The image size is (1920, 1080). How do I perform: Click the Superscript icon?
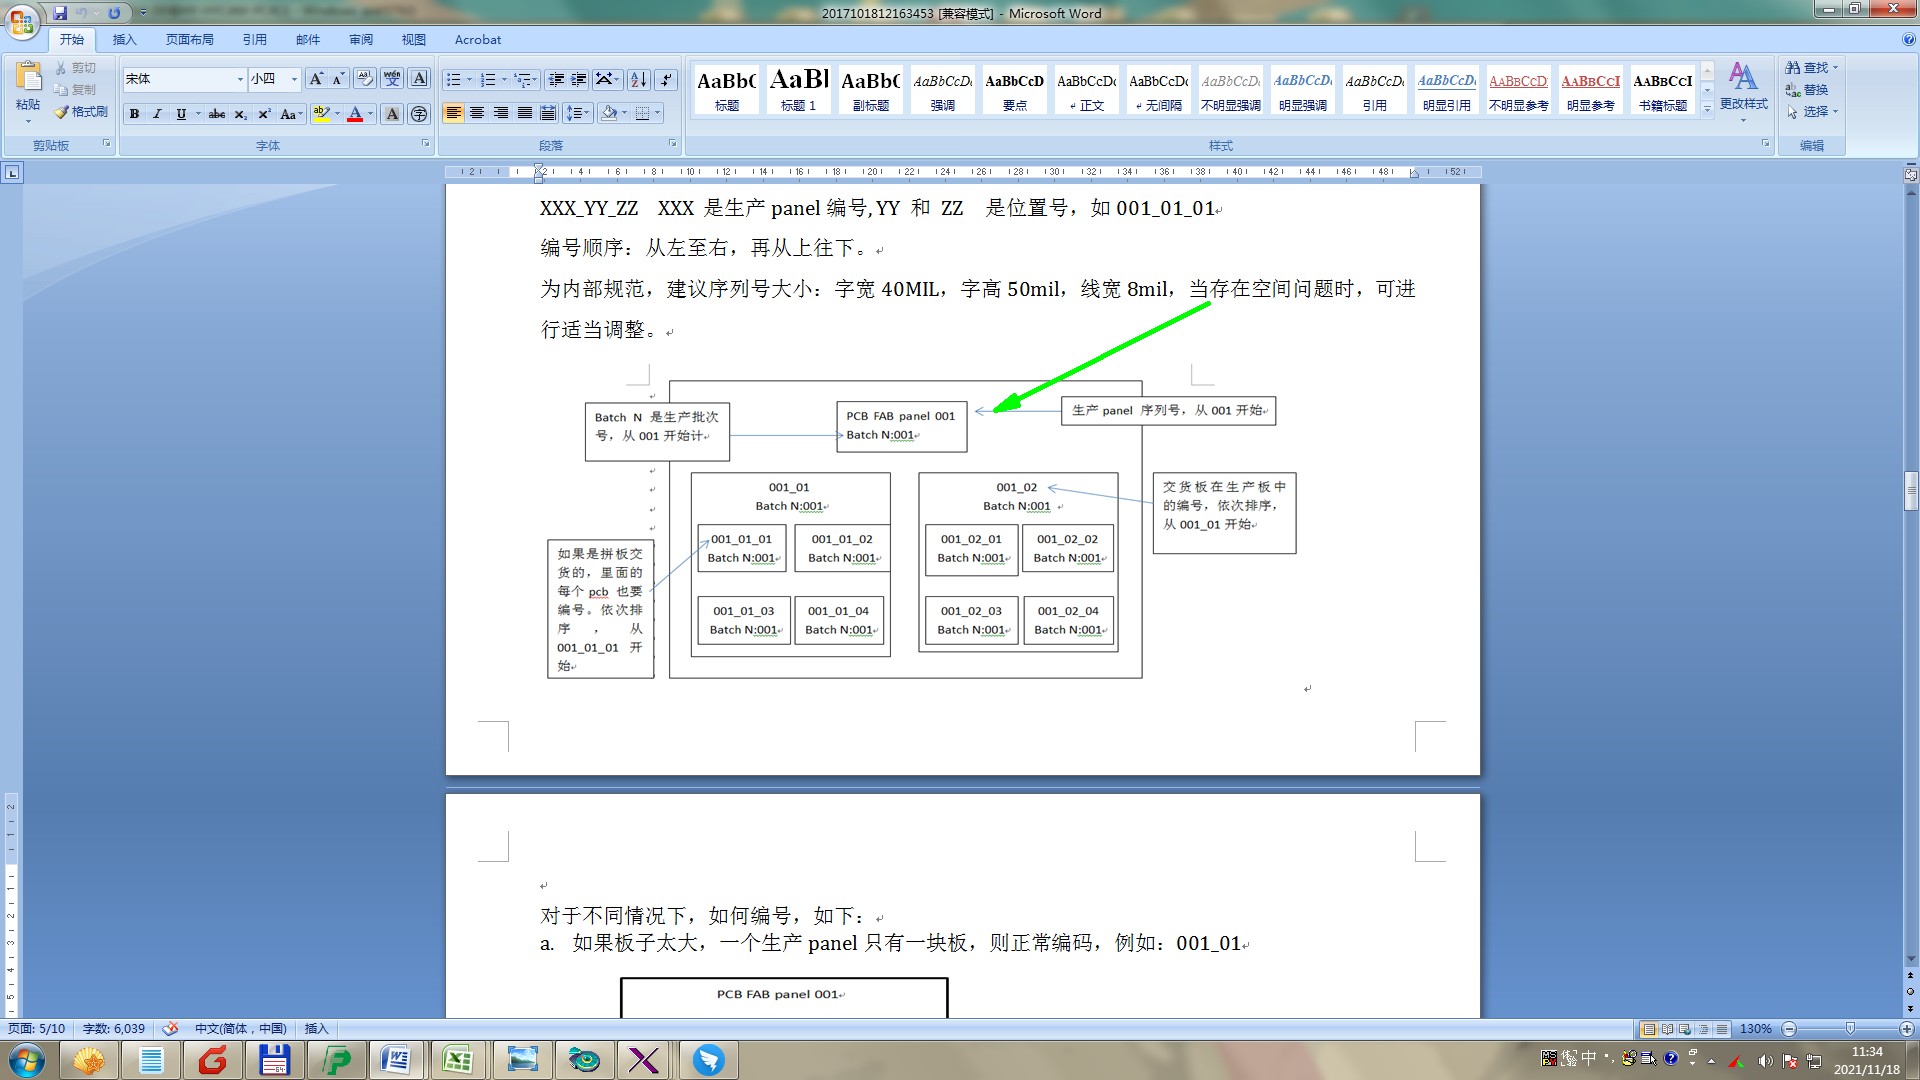(x=264, y=114)
